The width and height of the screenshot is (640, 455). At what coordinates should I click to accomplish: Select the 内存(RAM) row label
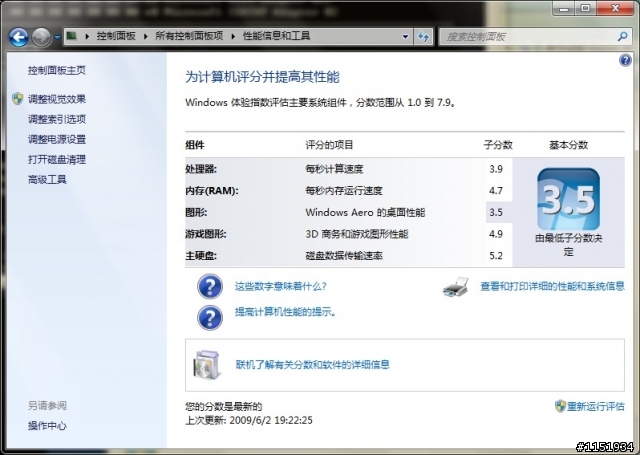(x=212, y=191)
